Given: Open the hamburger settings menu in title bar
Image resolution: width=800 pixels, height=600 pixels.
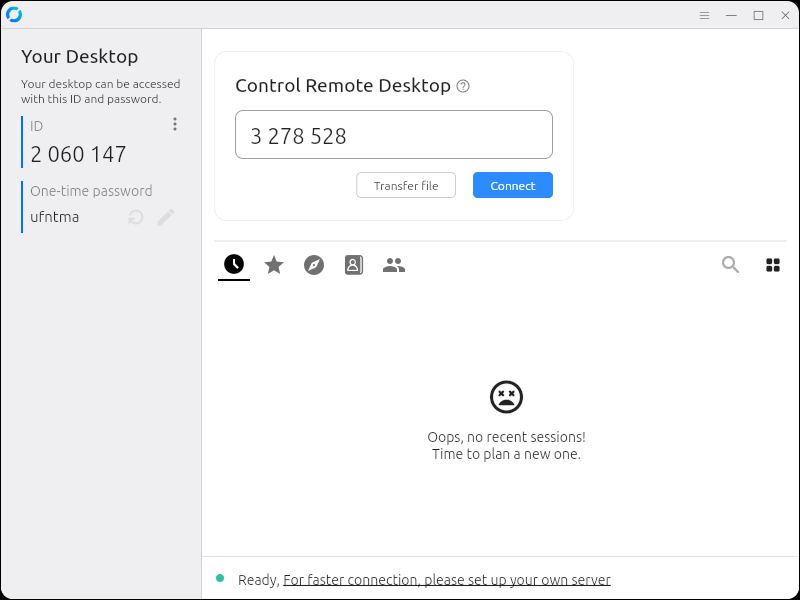Looking at the screenshot, I should [x=705, y=15].
